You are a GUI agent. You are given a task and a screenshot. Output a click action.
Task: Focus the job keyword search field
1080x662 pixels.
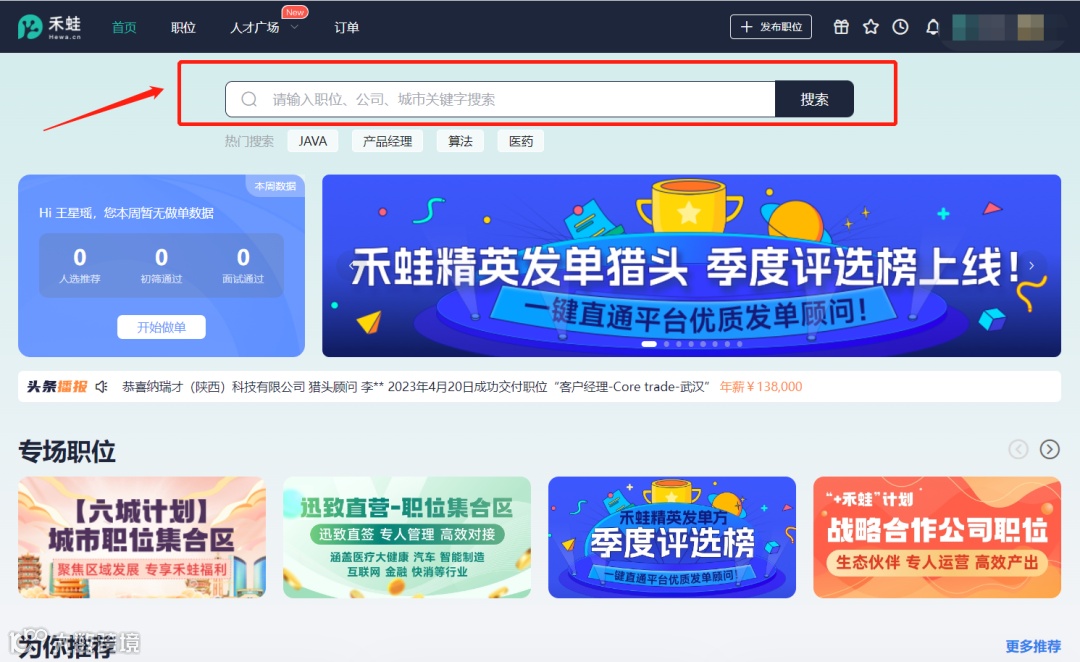(500, 99)
